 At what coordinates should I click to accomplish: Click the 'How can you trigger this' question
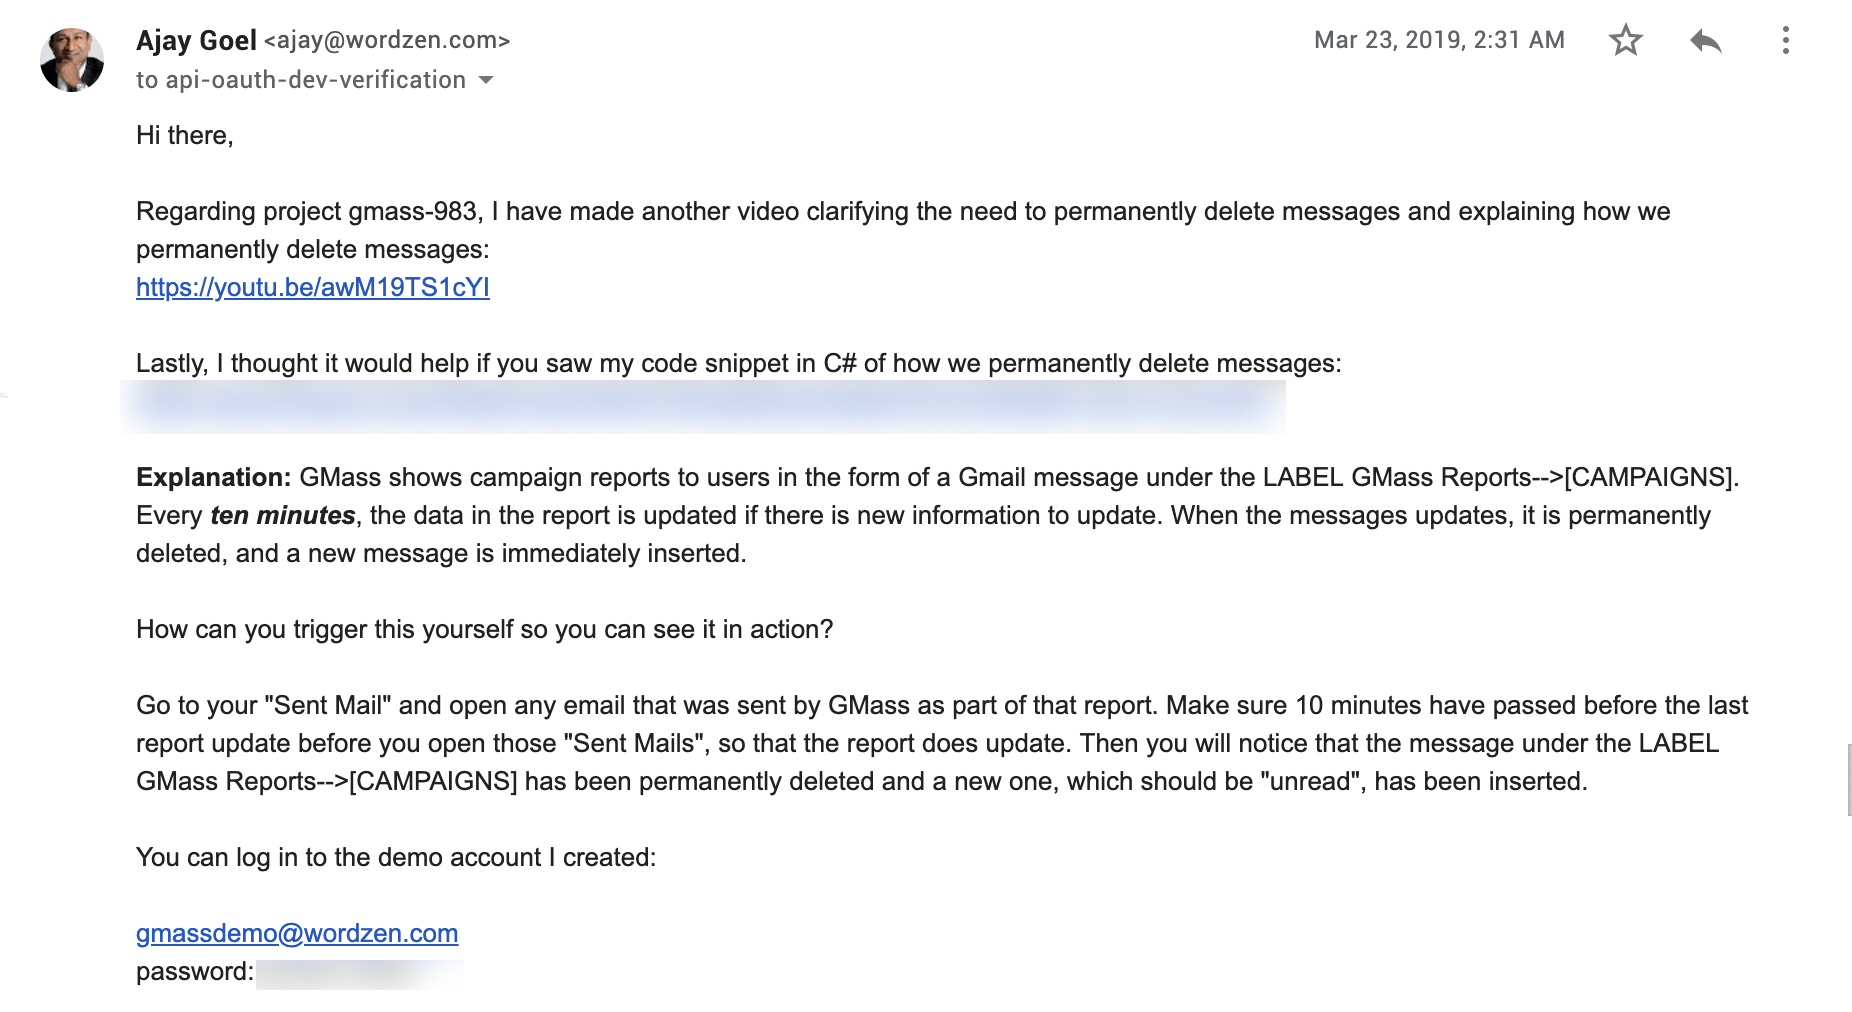point(484,629)
